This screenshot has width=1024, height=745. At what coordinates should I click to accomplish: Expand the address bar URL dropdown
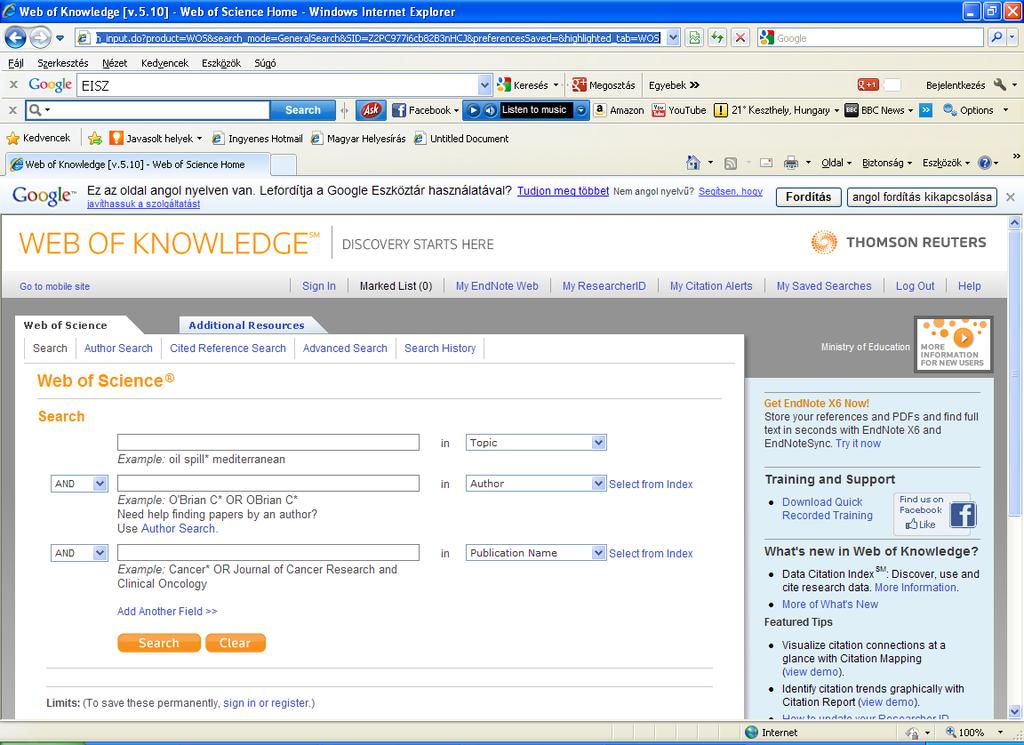click(x=673, y=38)
